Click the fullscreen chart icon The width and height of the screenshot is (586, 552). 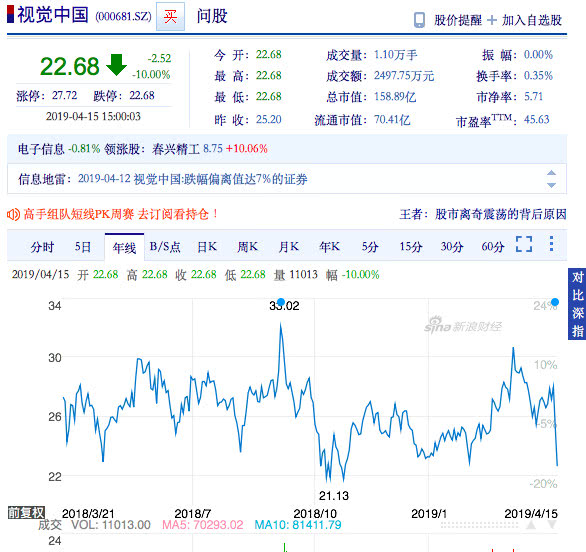pyautogui.click(x=524, y=244)
